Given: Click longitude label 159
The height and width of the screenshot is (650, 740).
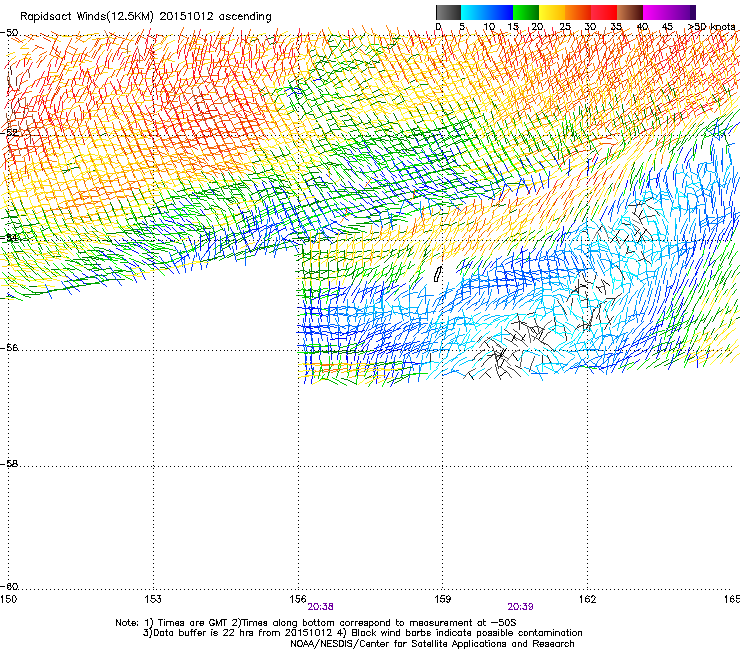Looking at the screenshot, I should click(442, 599).
